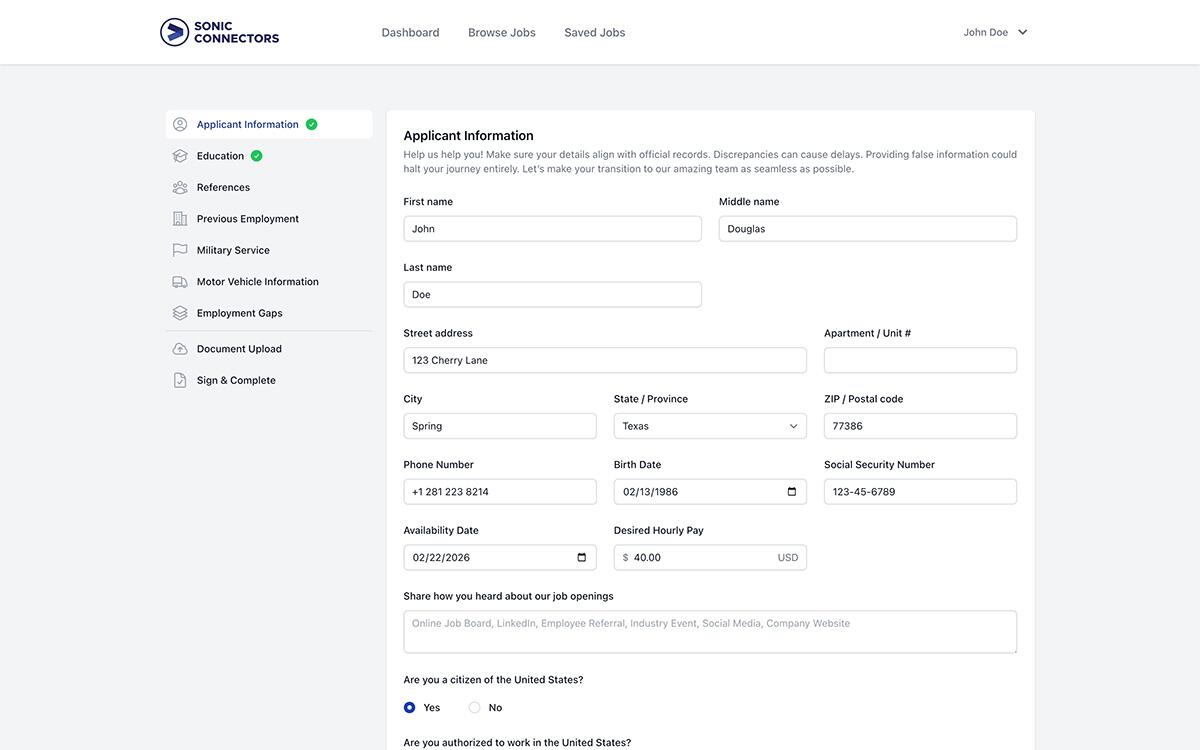Screen dimensions: 1200x750
Task: Select the Education graduation cap icon
Action: [x=179, y=155]
